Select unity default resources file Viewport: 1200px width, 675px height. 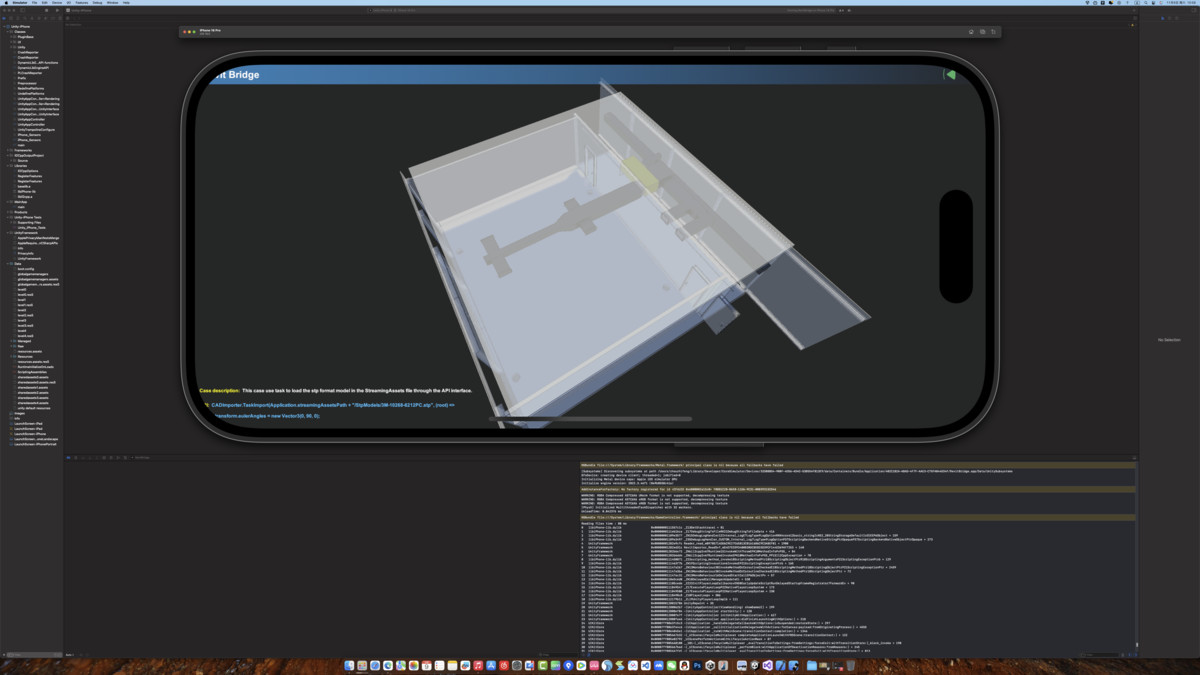point(34,408)
